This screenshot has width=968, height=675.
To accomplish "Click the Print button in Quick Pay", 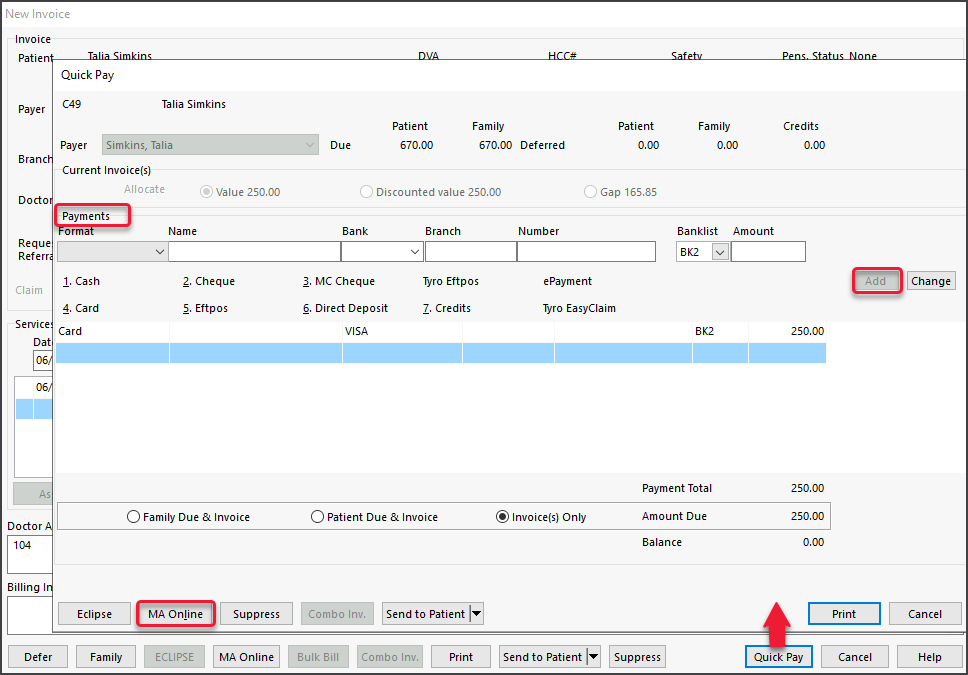I will point(844,614).
